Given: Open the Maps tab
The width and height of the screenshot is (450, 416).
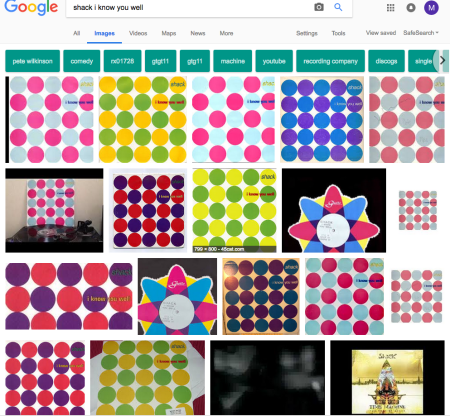Looking at the screenshot, I should 169,33.
